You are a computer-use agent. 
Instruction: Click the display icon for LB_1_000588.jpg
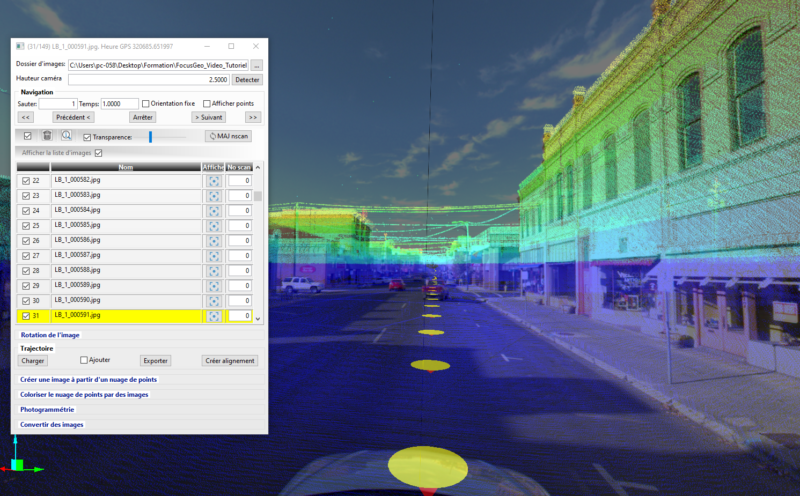213,271
